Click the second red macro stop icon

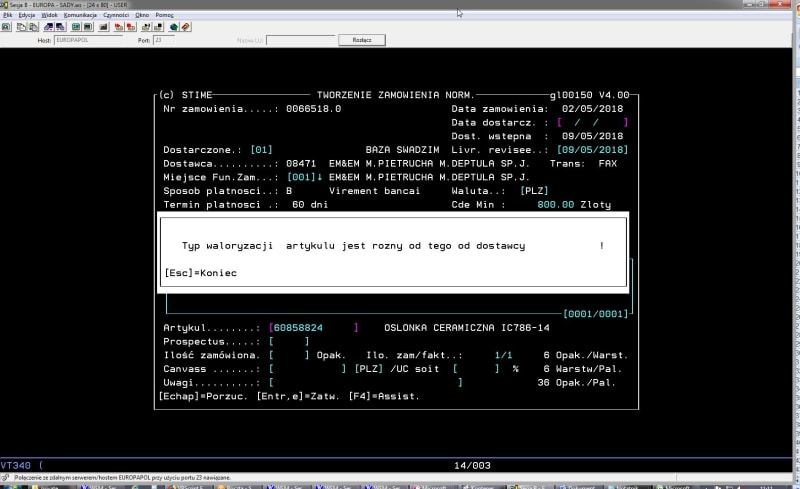pyautogui.click(x=131, y=27)
